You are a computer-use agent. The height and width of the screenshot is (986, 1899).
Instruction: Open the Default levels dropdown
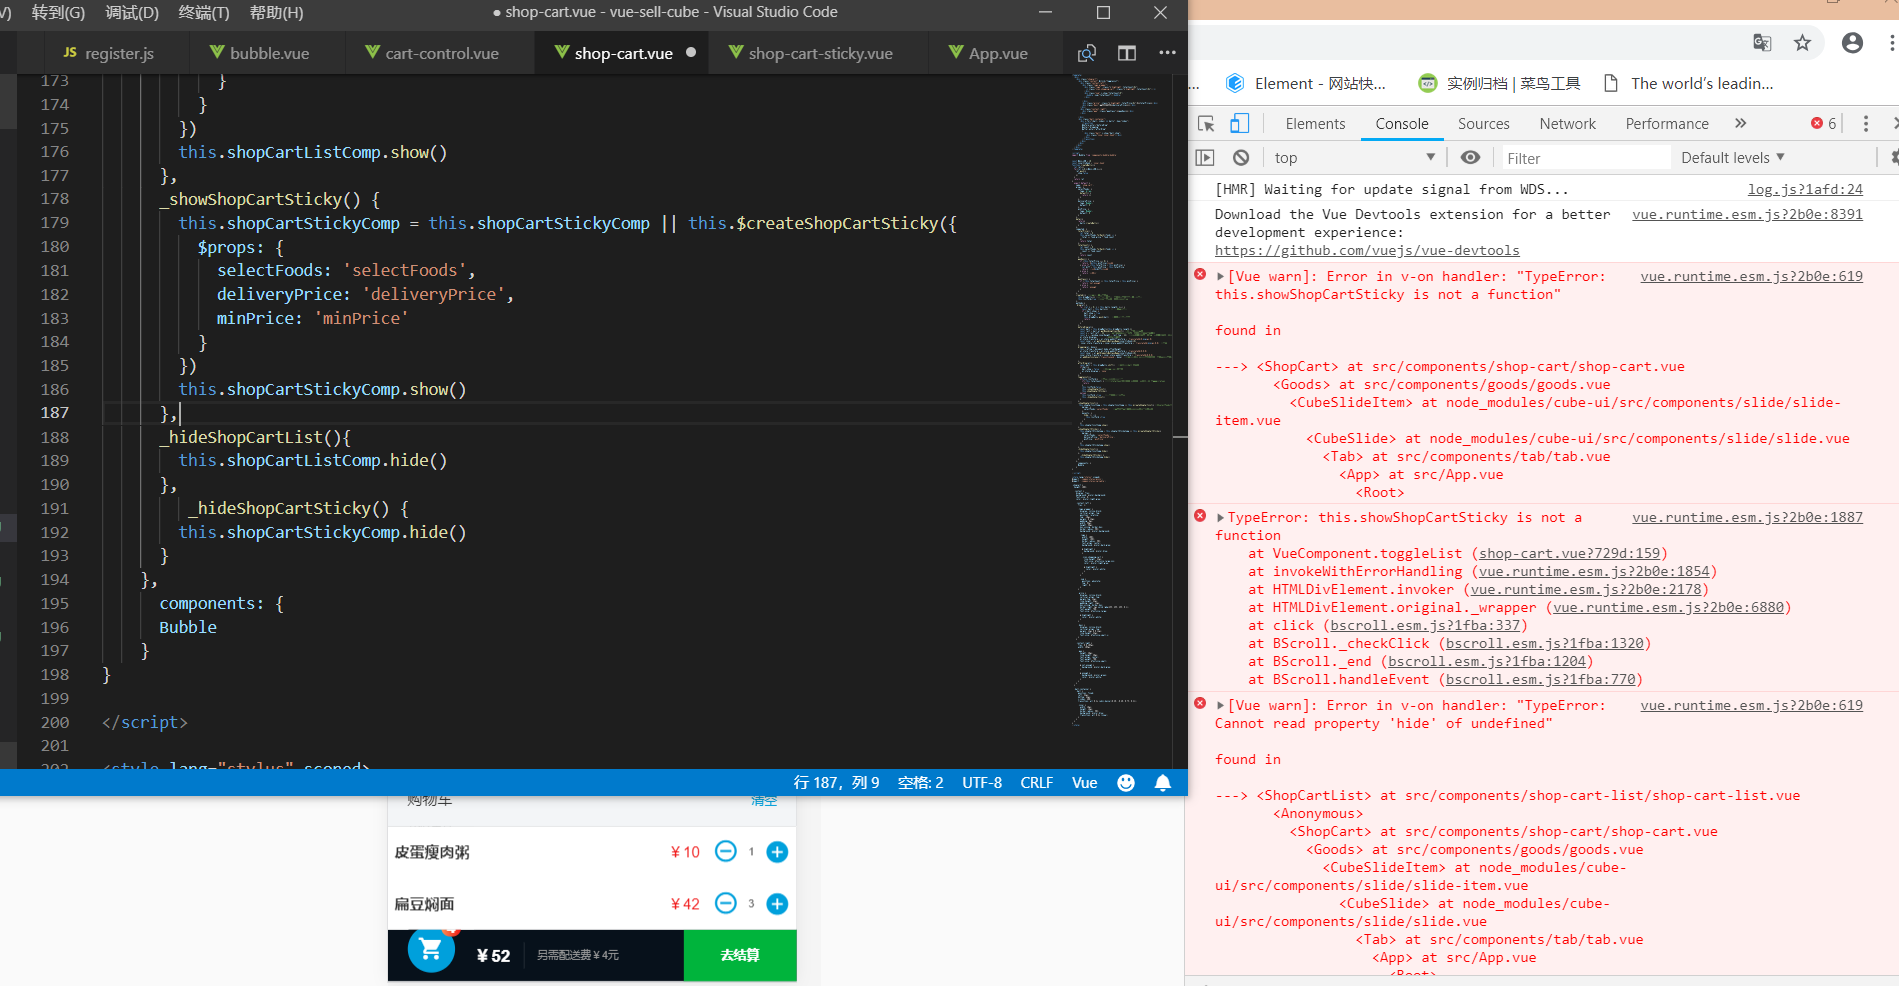point(1732,158)
